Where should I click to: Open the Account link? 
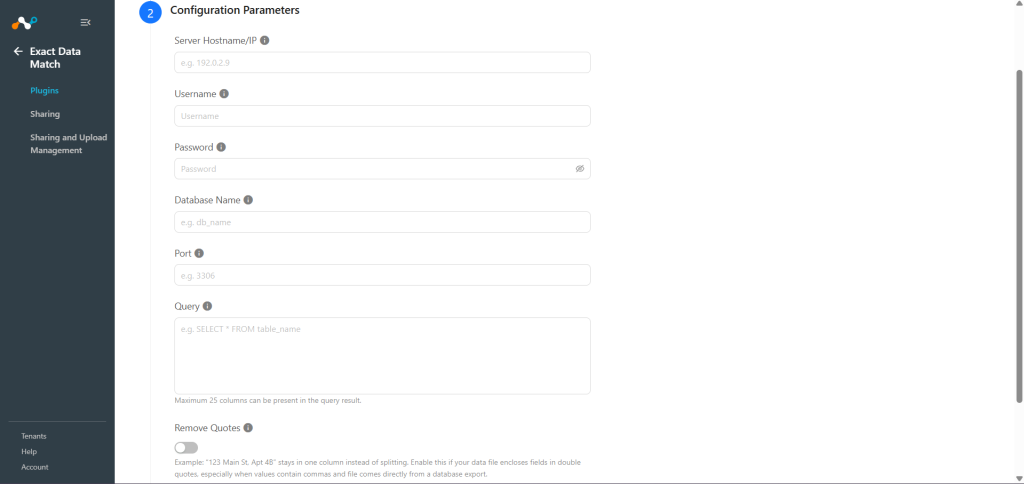click(35, 467)
